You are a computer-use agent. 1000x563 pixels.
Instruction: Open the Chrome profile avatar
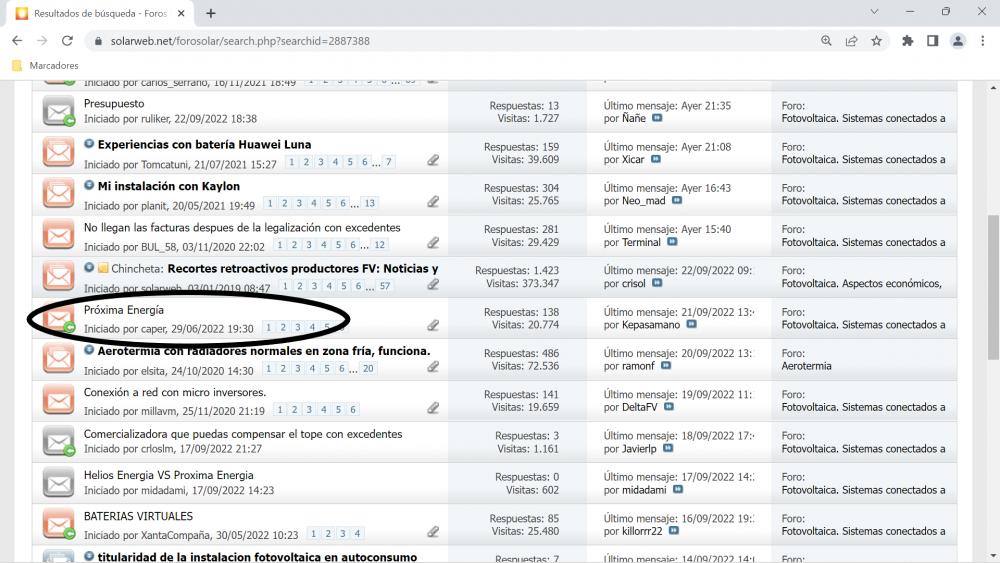[x=957, y=41]
